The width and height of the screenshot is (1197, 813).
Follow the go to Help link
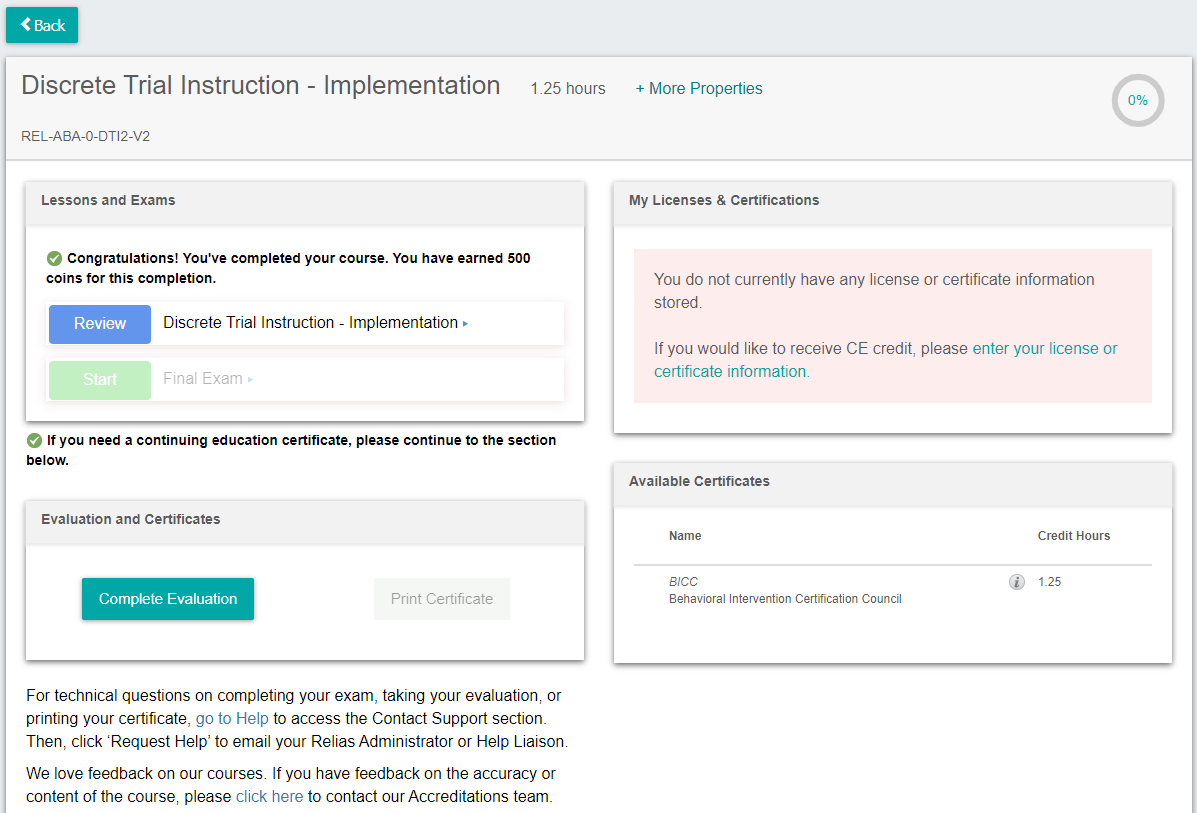click(x=232, y=719)
